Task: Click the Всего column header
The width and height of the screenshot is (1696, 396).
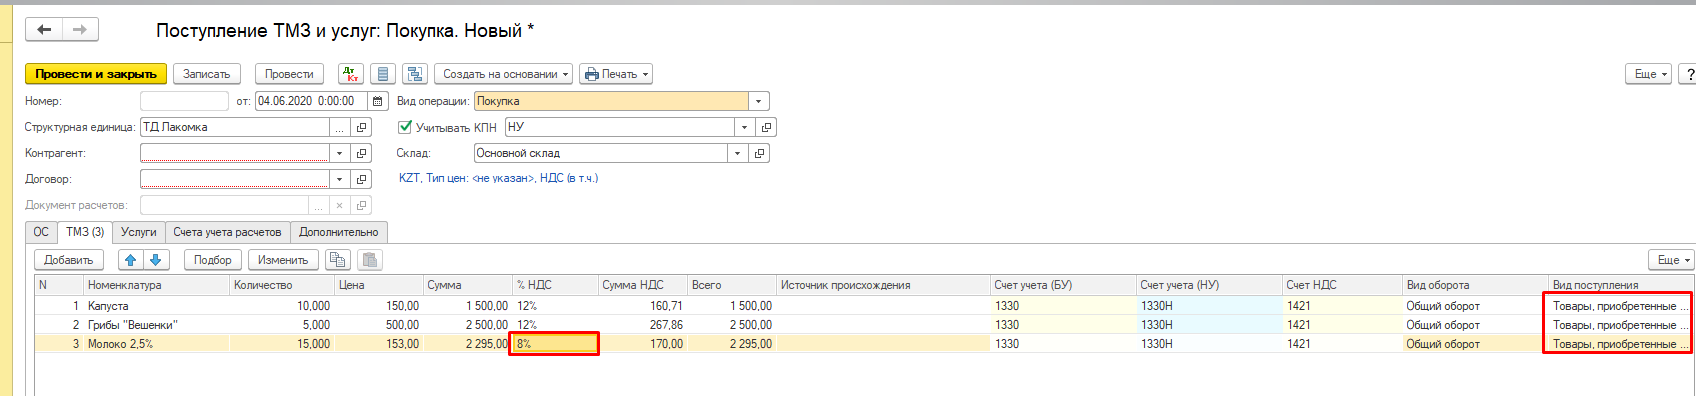Action: pos(732,285)
